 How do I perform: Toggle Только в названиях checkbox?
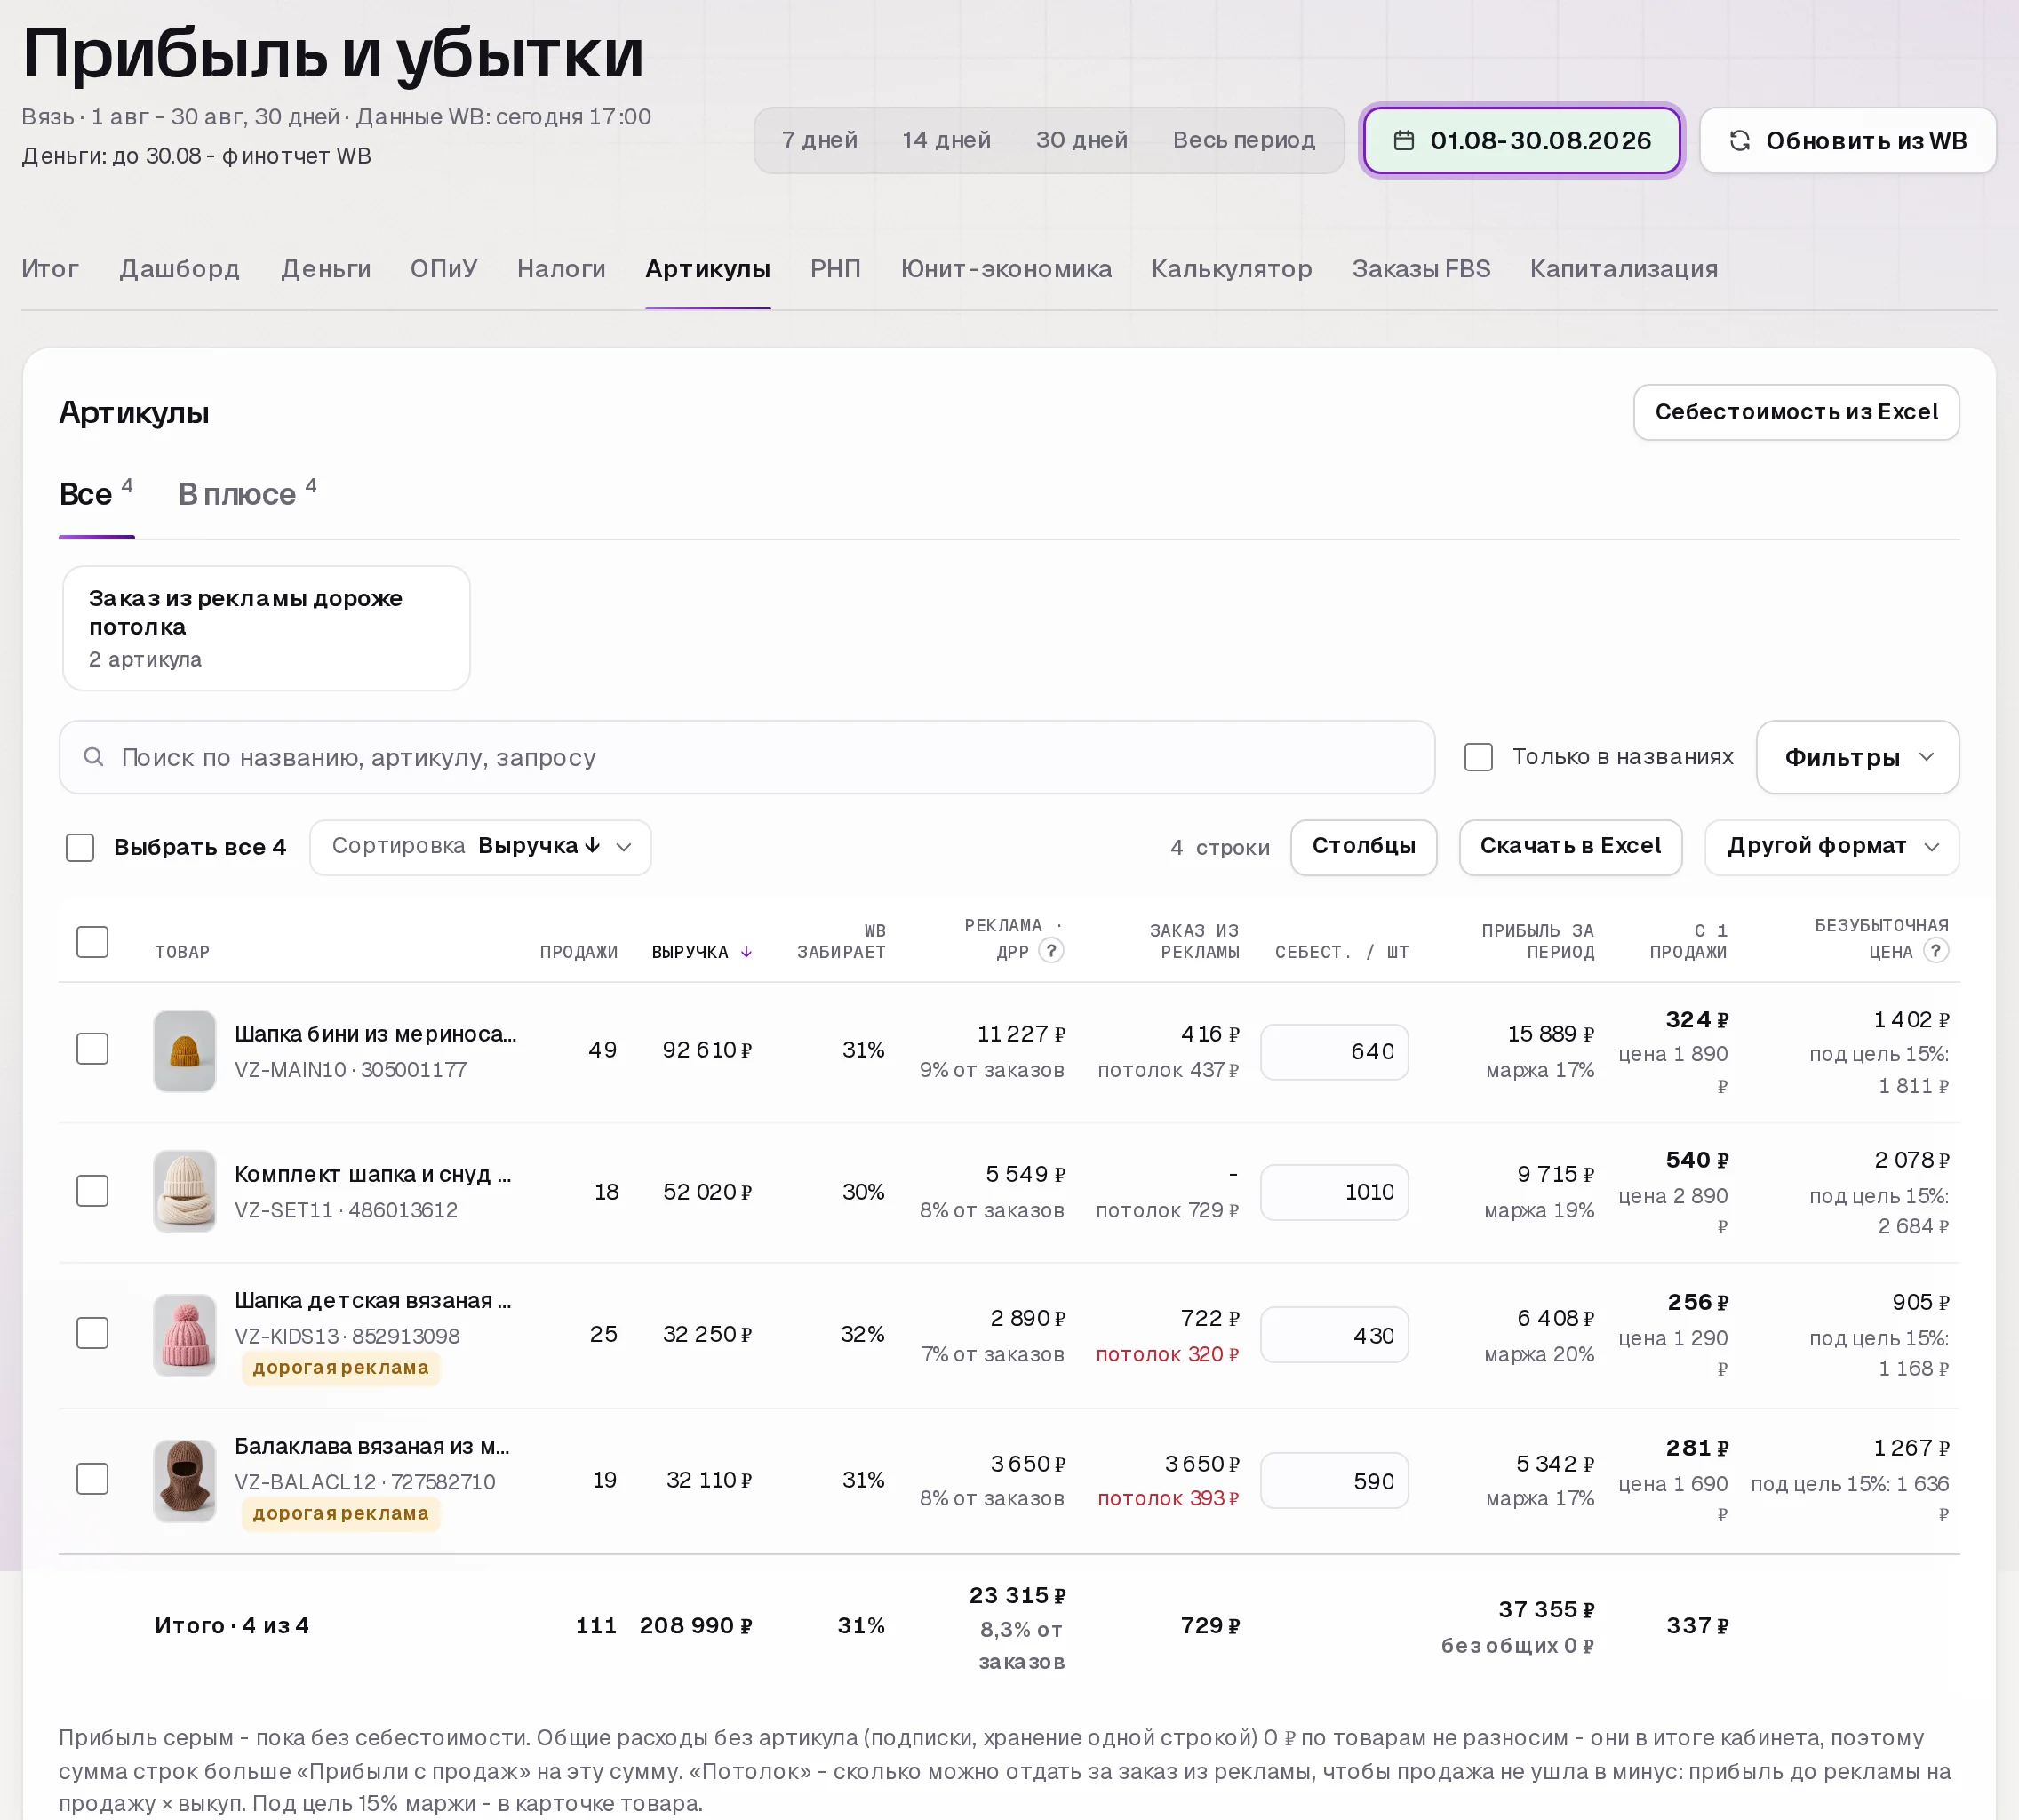point(1478,757)
